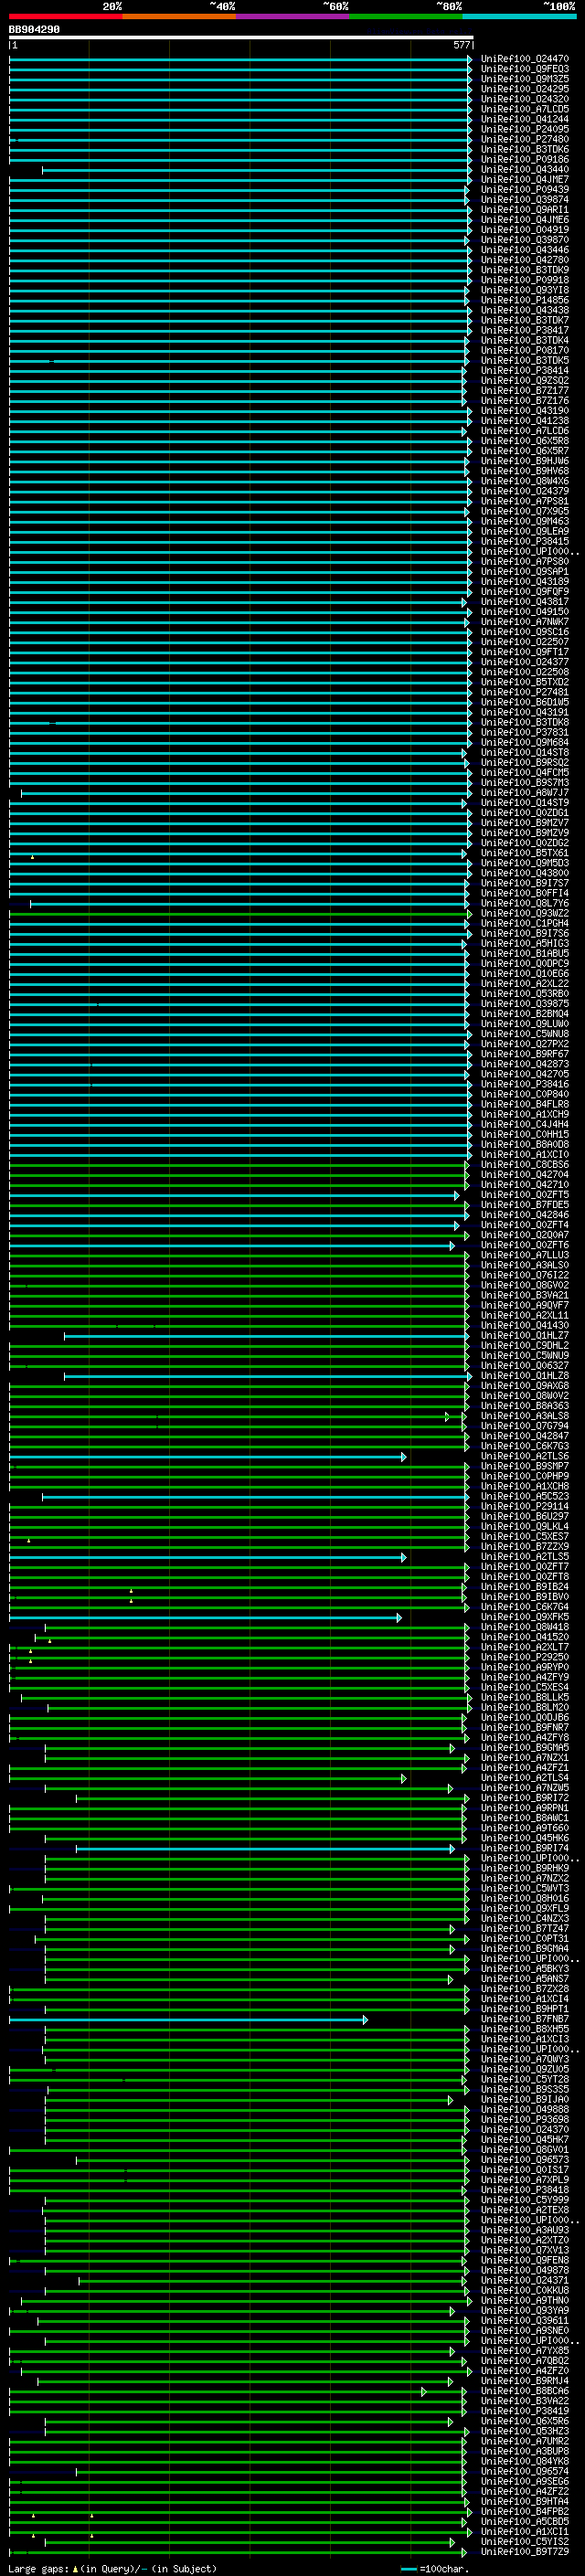Click the BB904290 query label
The height and width of the screenshot is (2576, 585).
coord(34,30)
